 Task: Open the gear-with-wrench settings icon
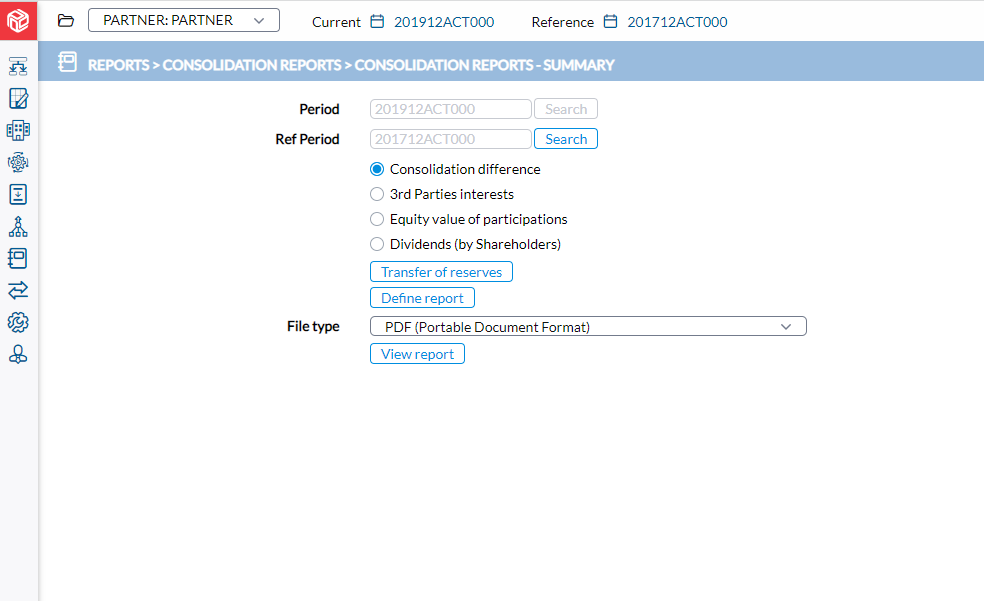pyautogui.click(x=18, y=322)
